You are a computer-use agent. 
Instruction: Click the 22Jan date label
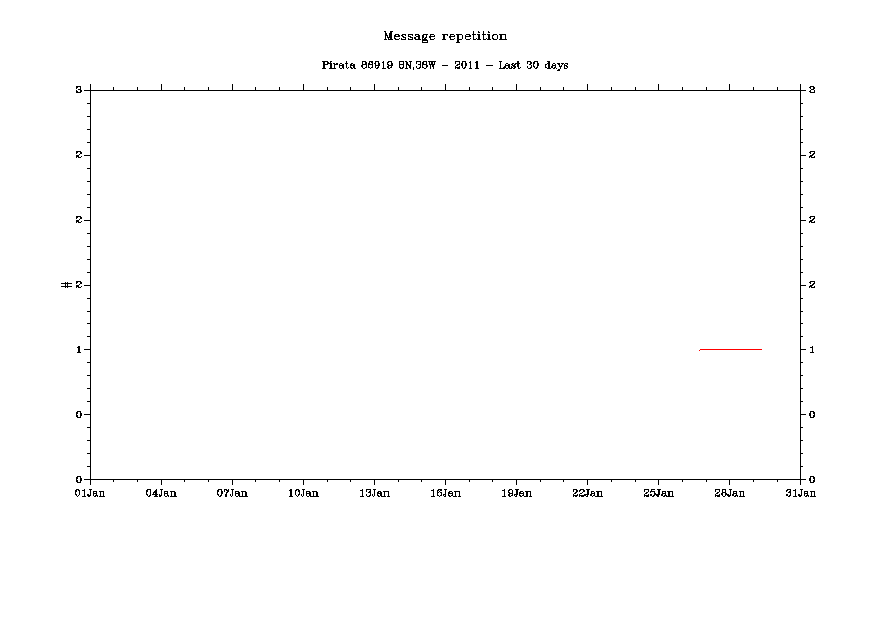(587, 493)
